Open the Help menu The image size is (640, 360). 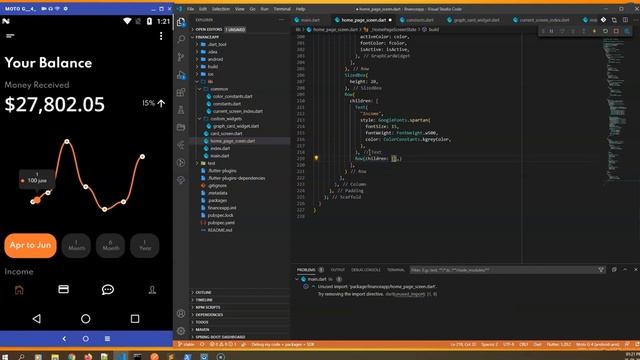point(300,9)
